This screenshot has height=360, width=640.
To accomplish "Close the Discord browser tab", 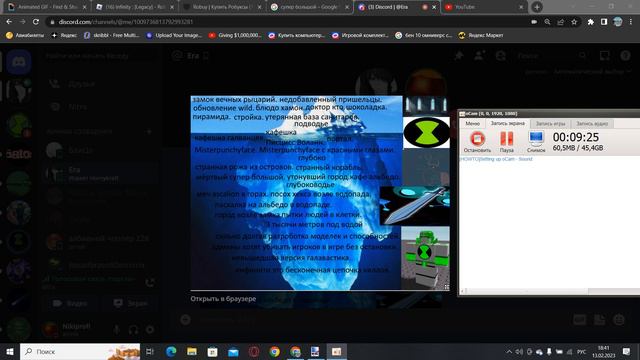I will point(434,7).
